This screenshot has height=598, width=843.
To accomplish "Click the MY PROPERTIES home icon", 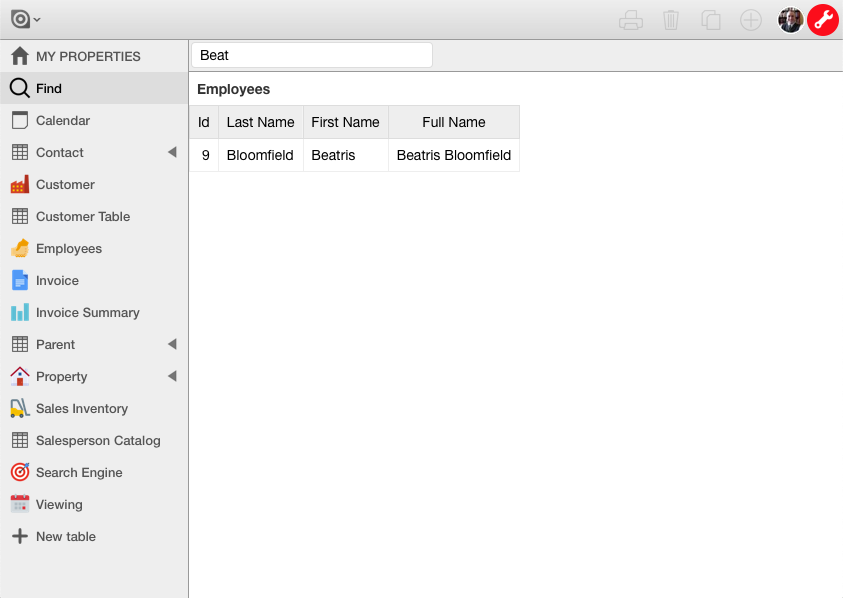I will tap(20, 56).
